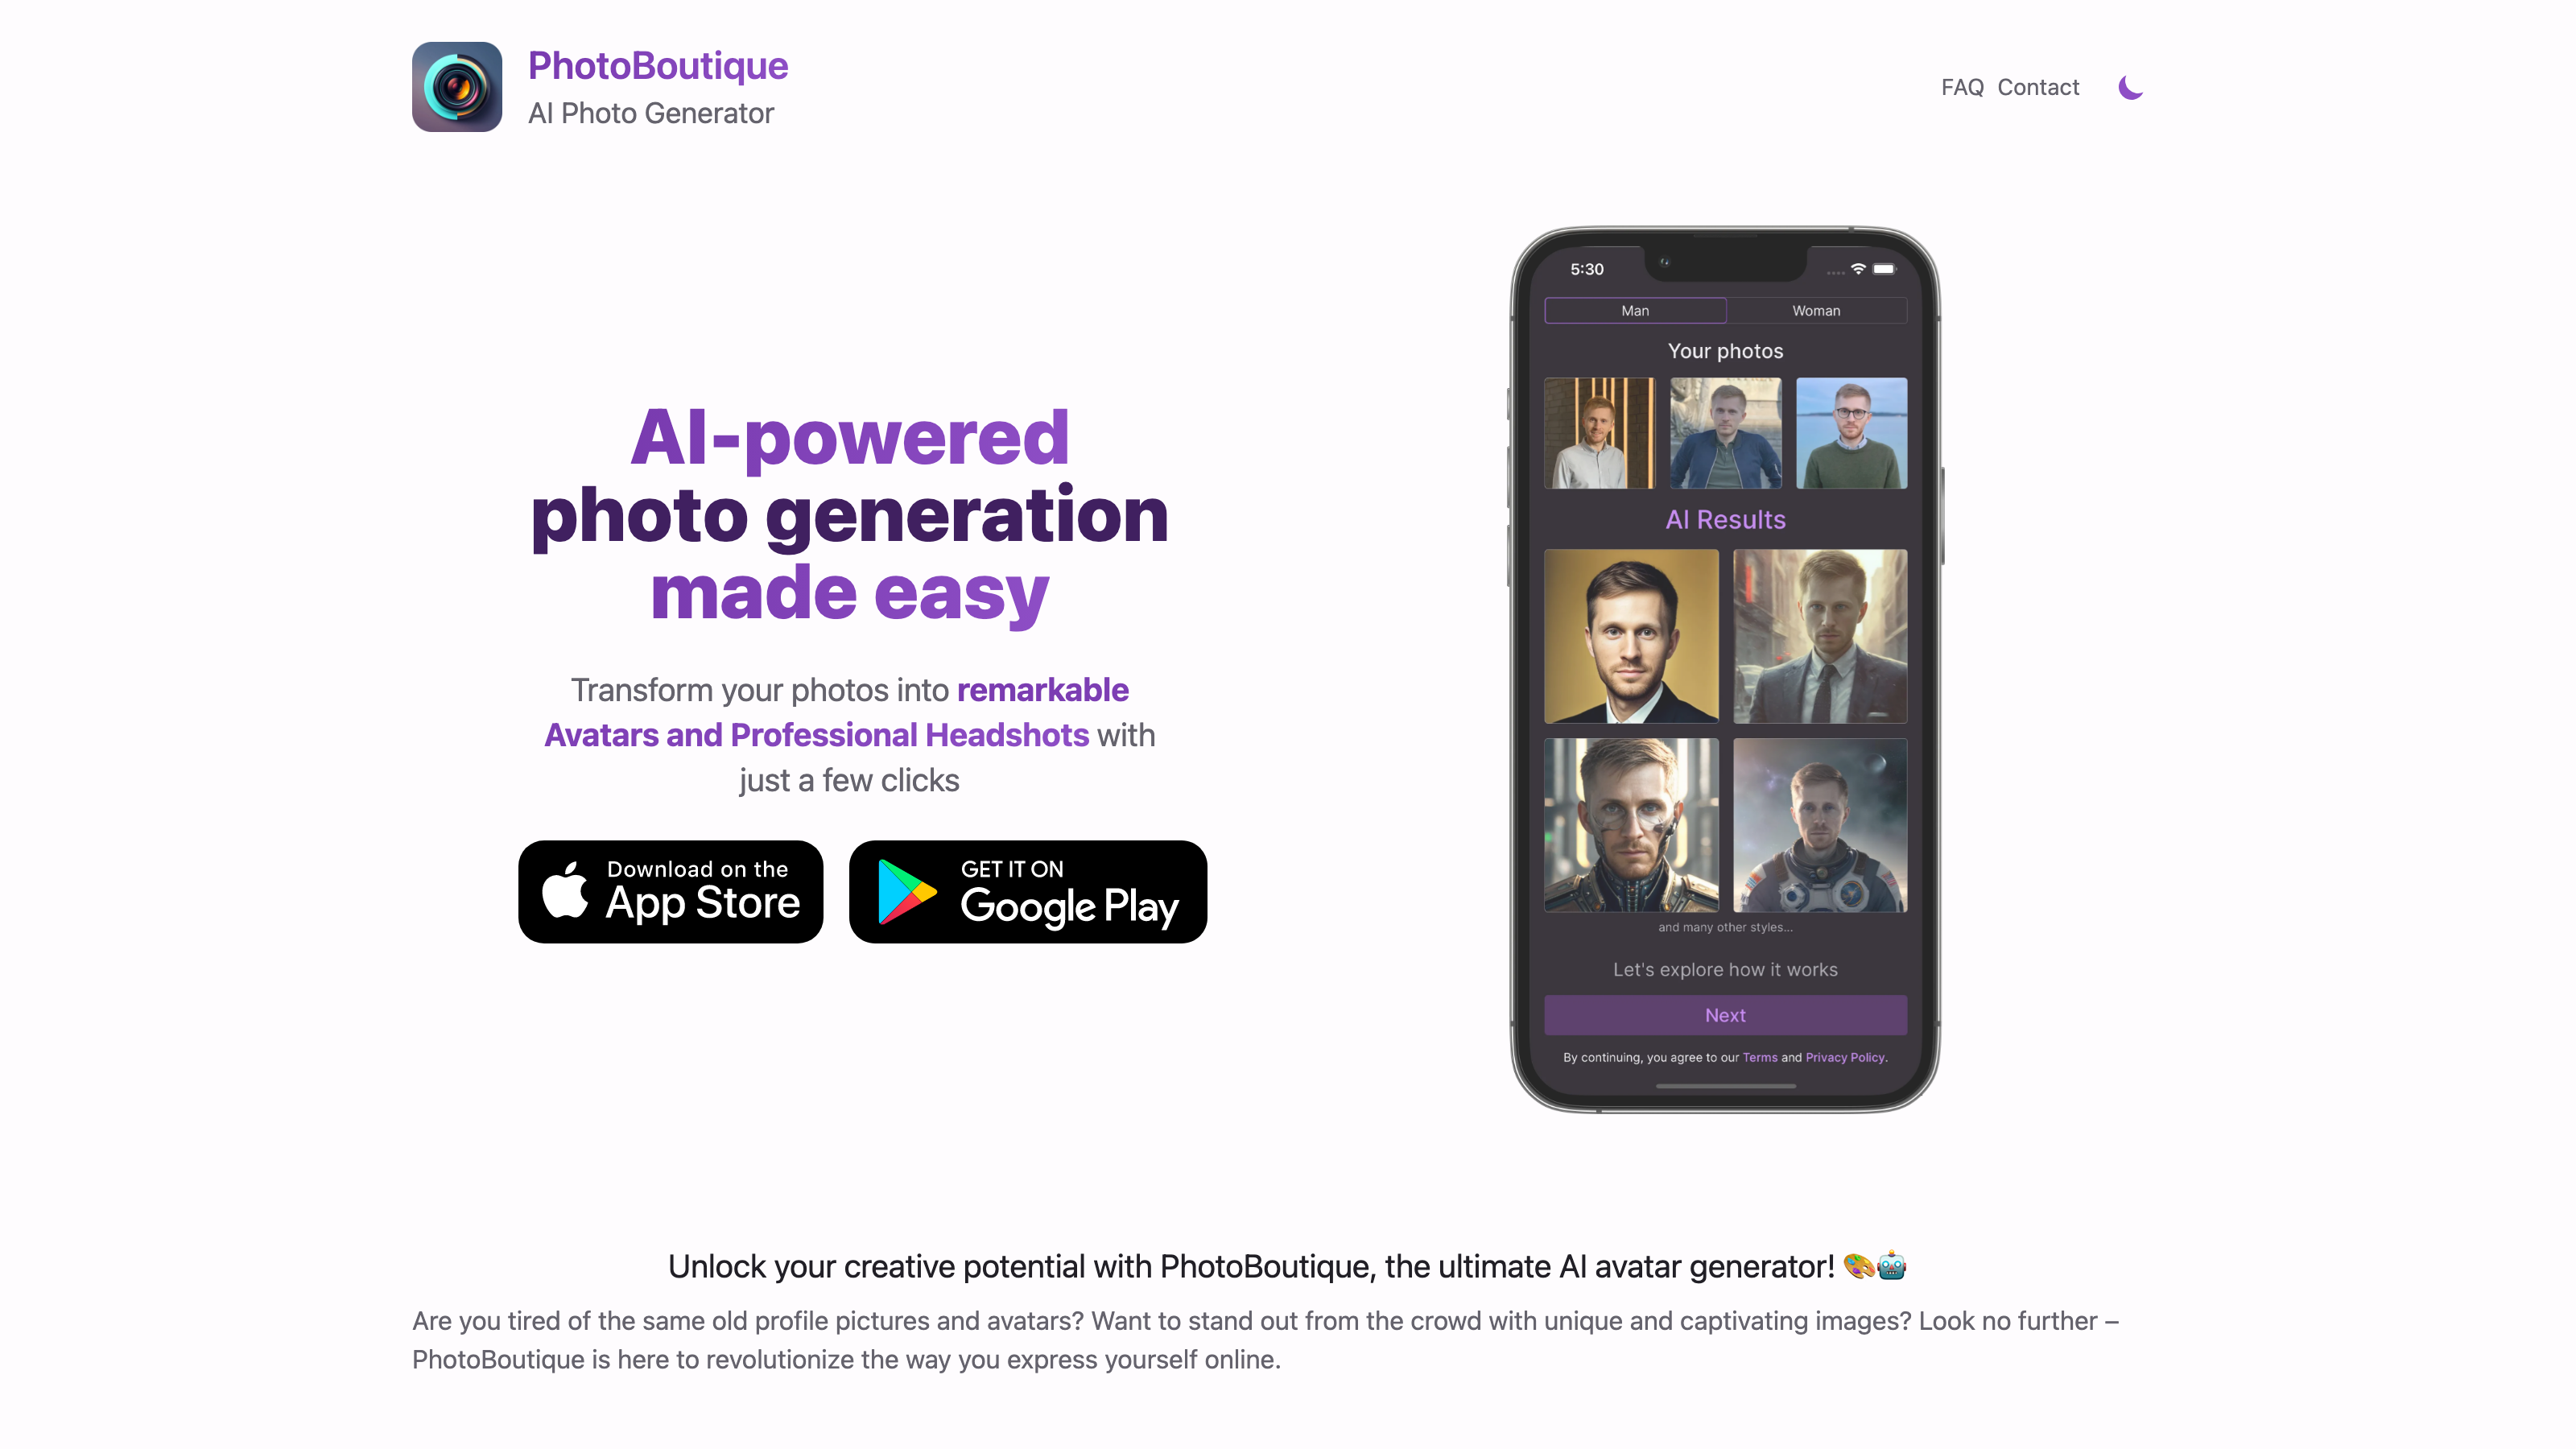This screenshot has width=2576, height=1449.
Task: Click the Next button in app preview
Action: [x=1725, y=1013]
